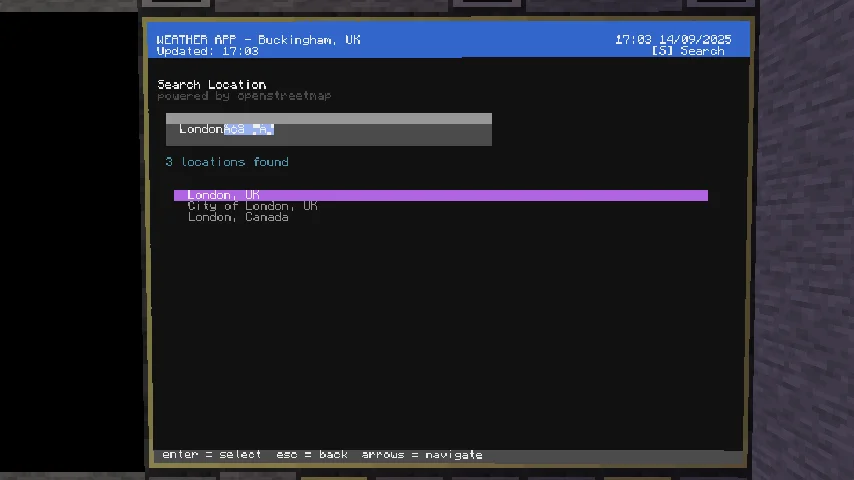Click the highlighted text after London in field
The image size is (854, 480).
pos(249,130)
